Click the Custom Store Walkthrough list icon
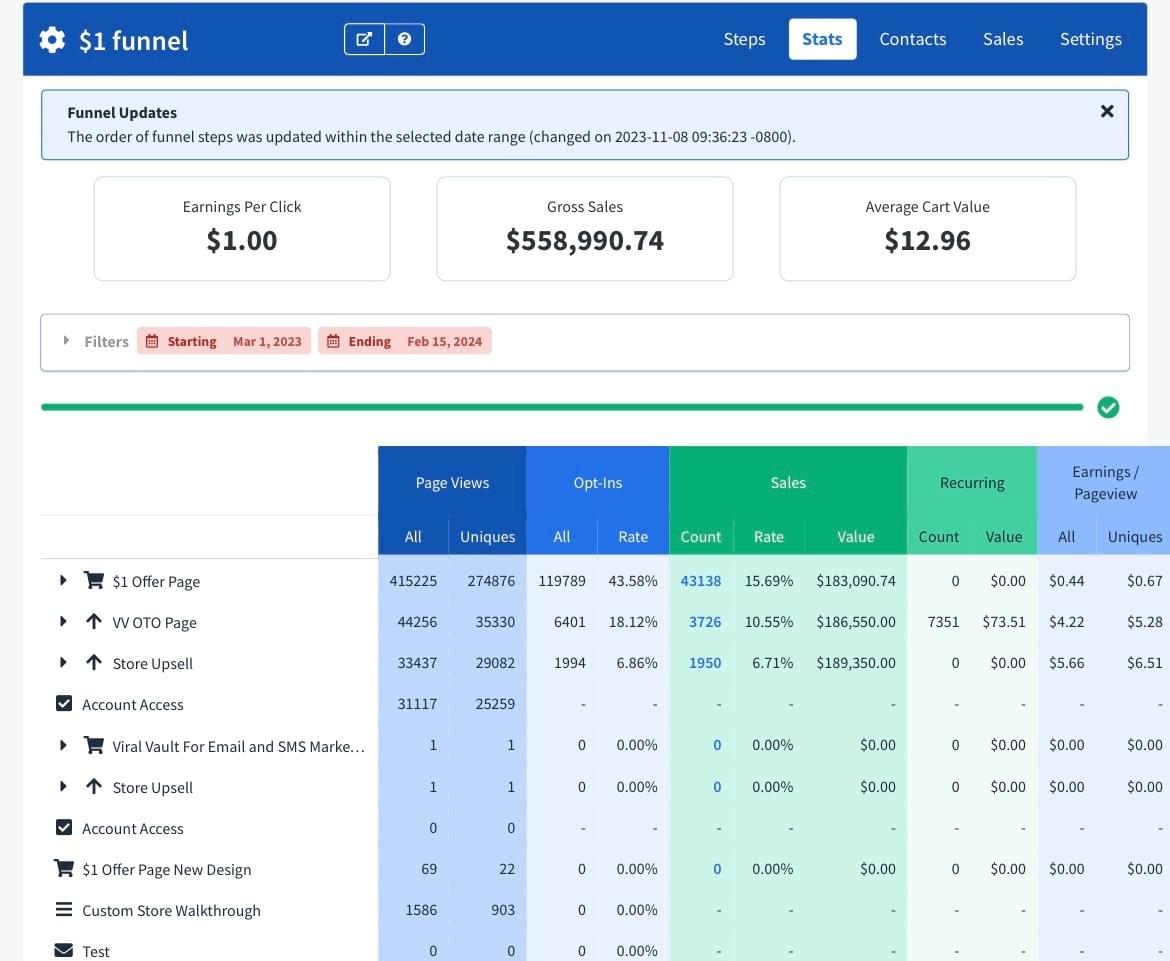The image size is (1170, 961). click(64, 910)
